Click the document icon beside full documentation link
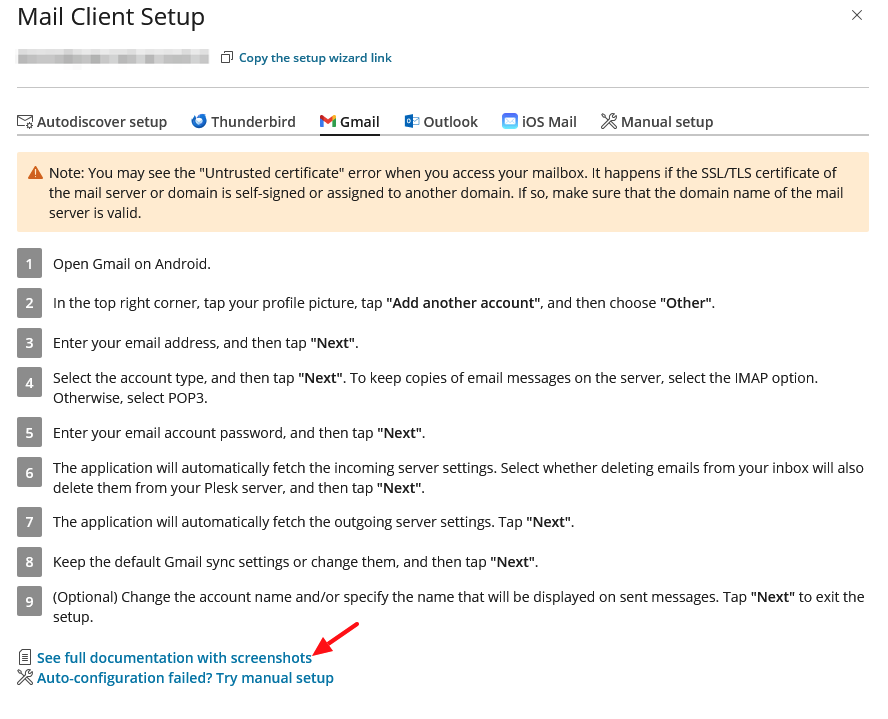 pos(25,657)
